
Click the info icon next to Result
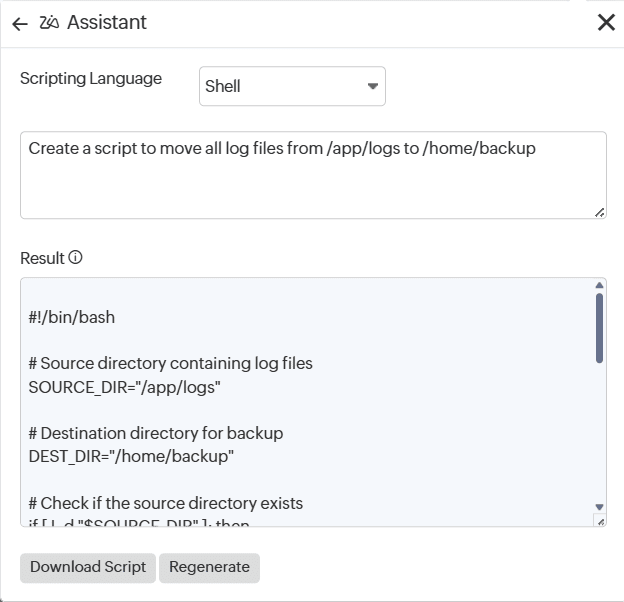[75, 258]
